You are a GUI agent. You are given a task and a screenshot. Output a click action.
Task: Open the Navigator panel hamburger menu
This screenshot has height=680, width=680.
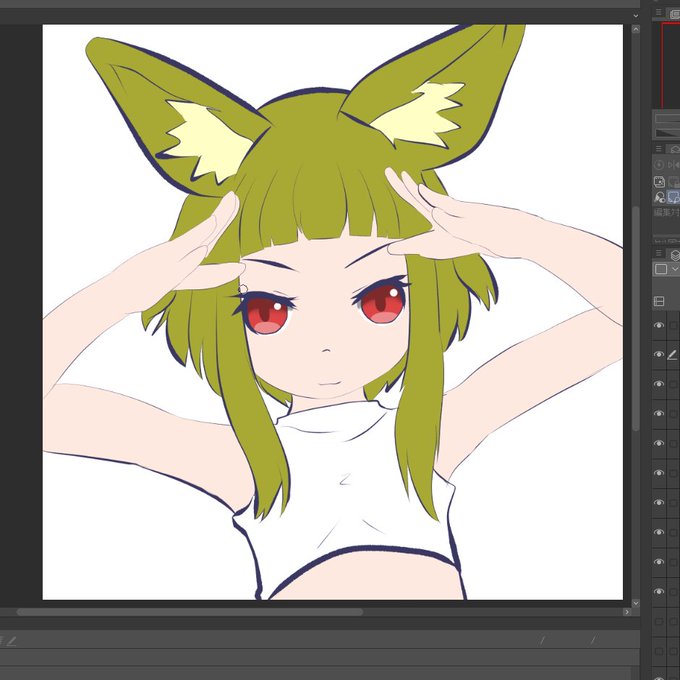[659, 13]
